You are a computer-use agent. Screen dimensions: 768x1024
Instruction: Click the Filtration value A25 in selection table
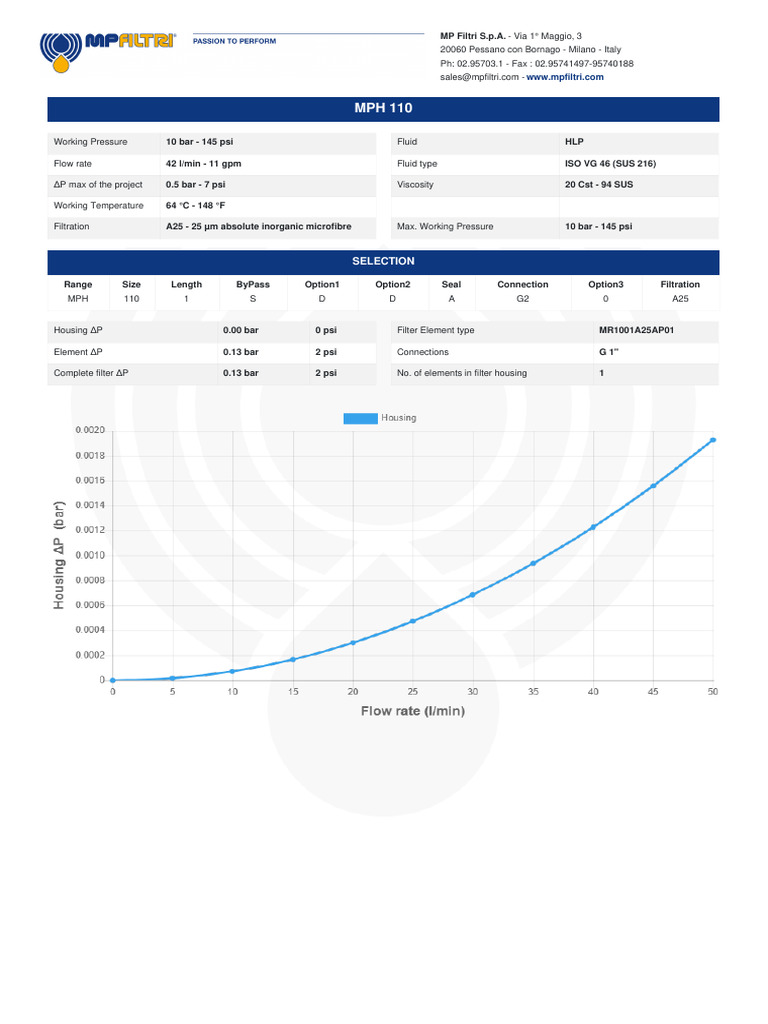[x=680, y=299]
